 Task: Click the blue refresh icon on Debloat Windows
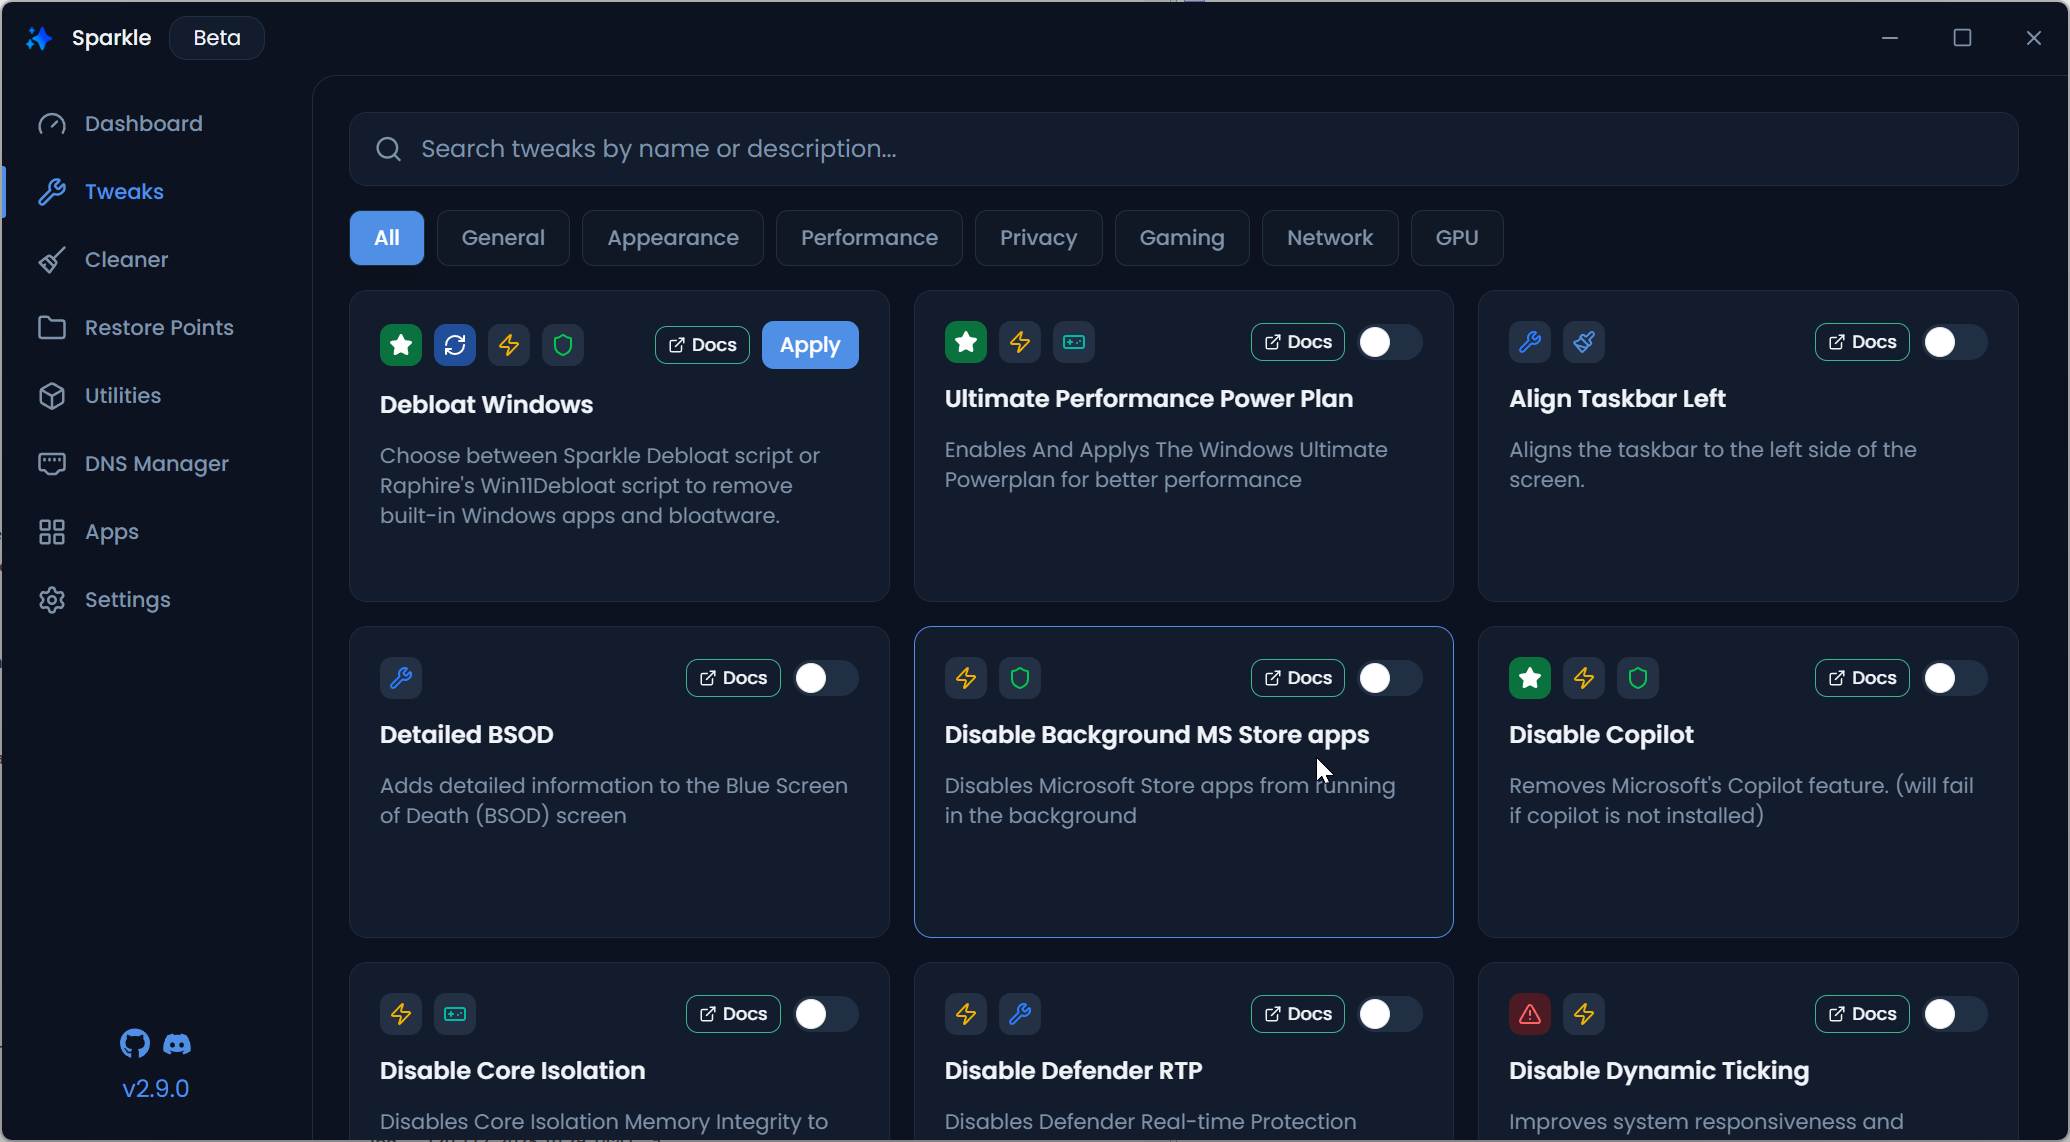pos(455,345)
